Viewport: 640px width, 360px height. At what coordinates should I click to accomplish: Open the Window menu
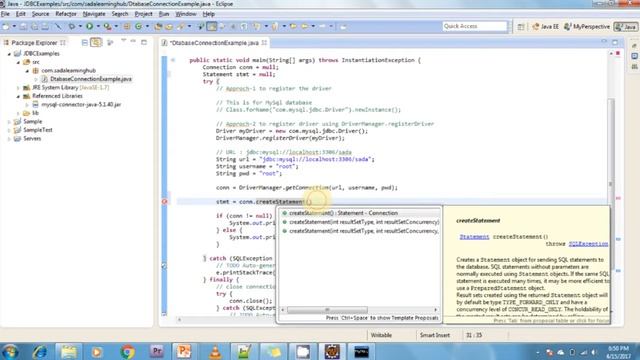click(x=186, y=14)
